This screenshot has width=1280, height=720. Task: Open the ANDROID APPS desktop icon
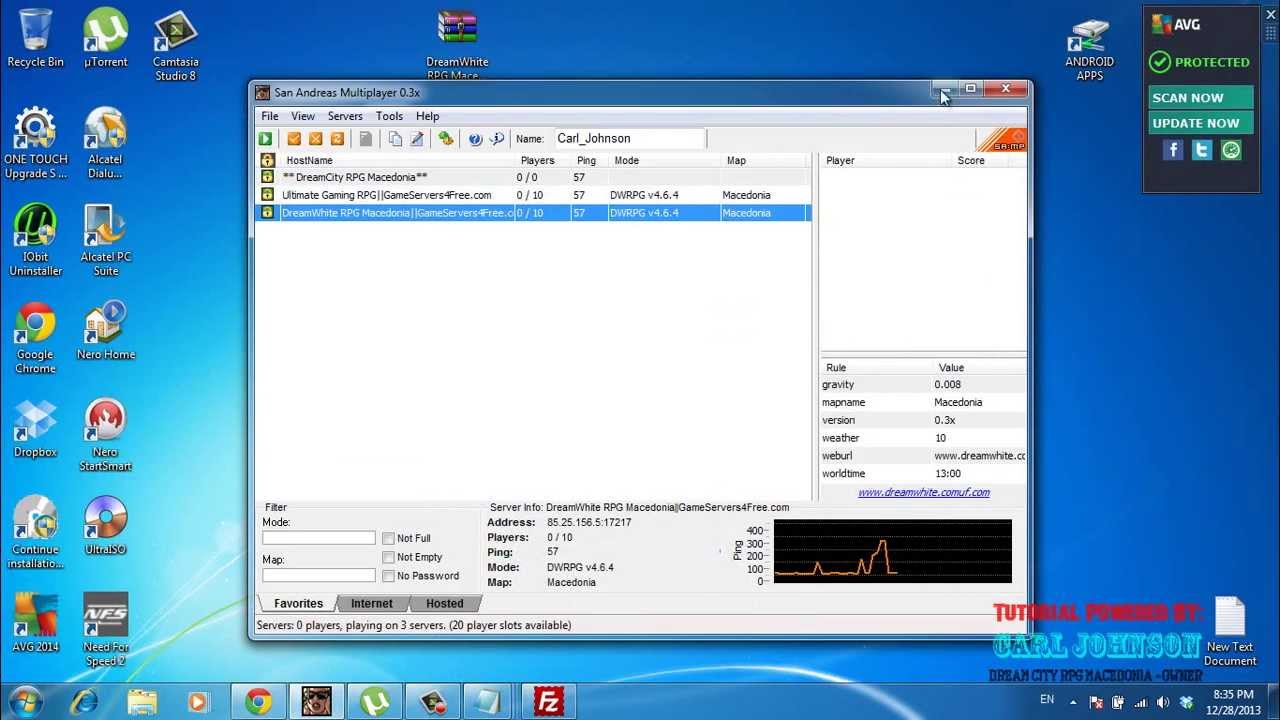coord(1089,50)
